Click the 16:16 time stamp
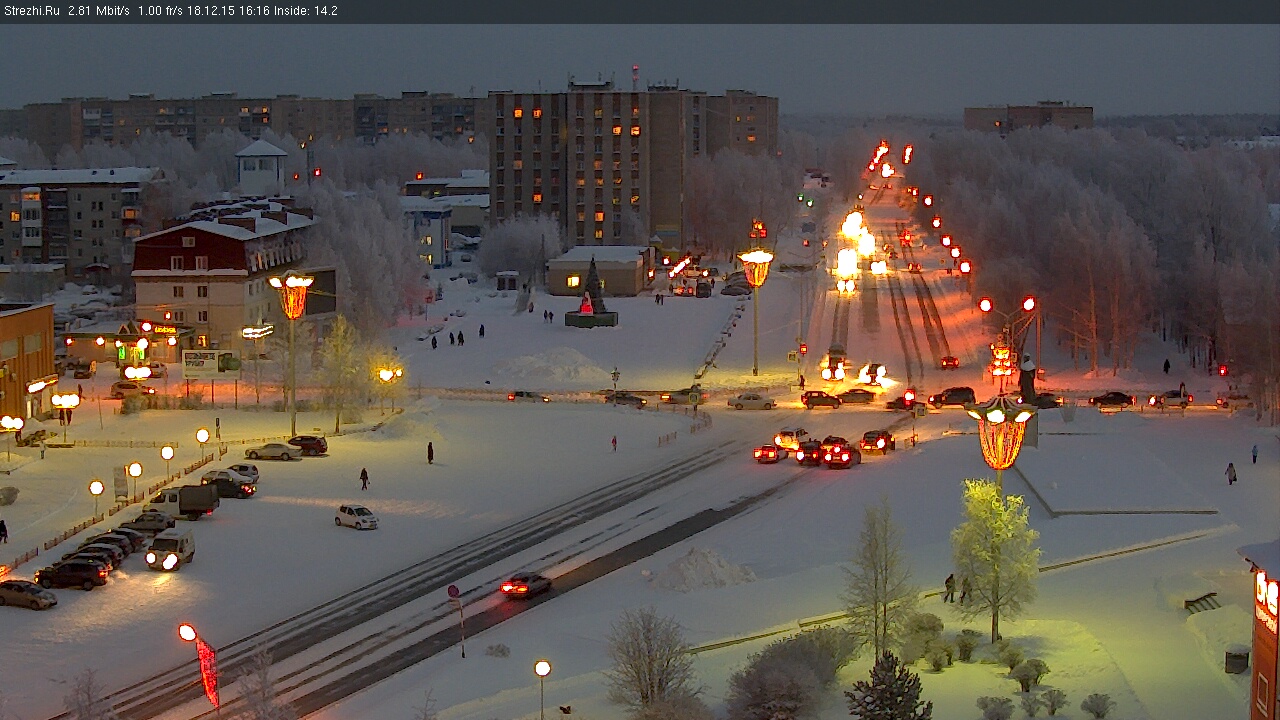1280x720 pixels. point(253,11)
